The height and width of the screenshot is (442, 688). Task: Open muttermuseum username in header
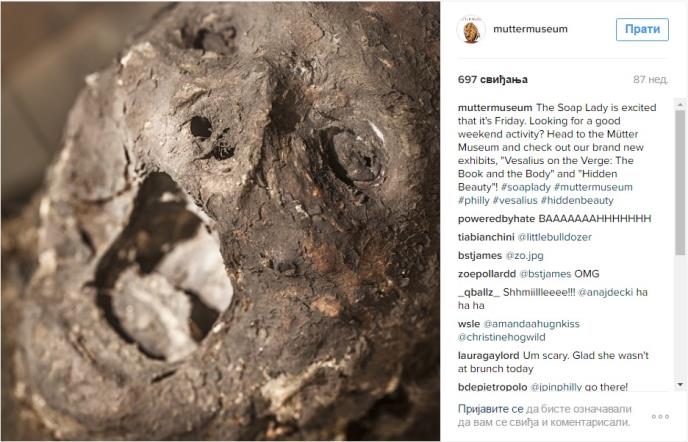pyautogui.click(x=530, y=29)
